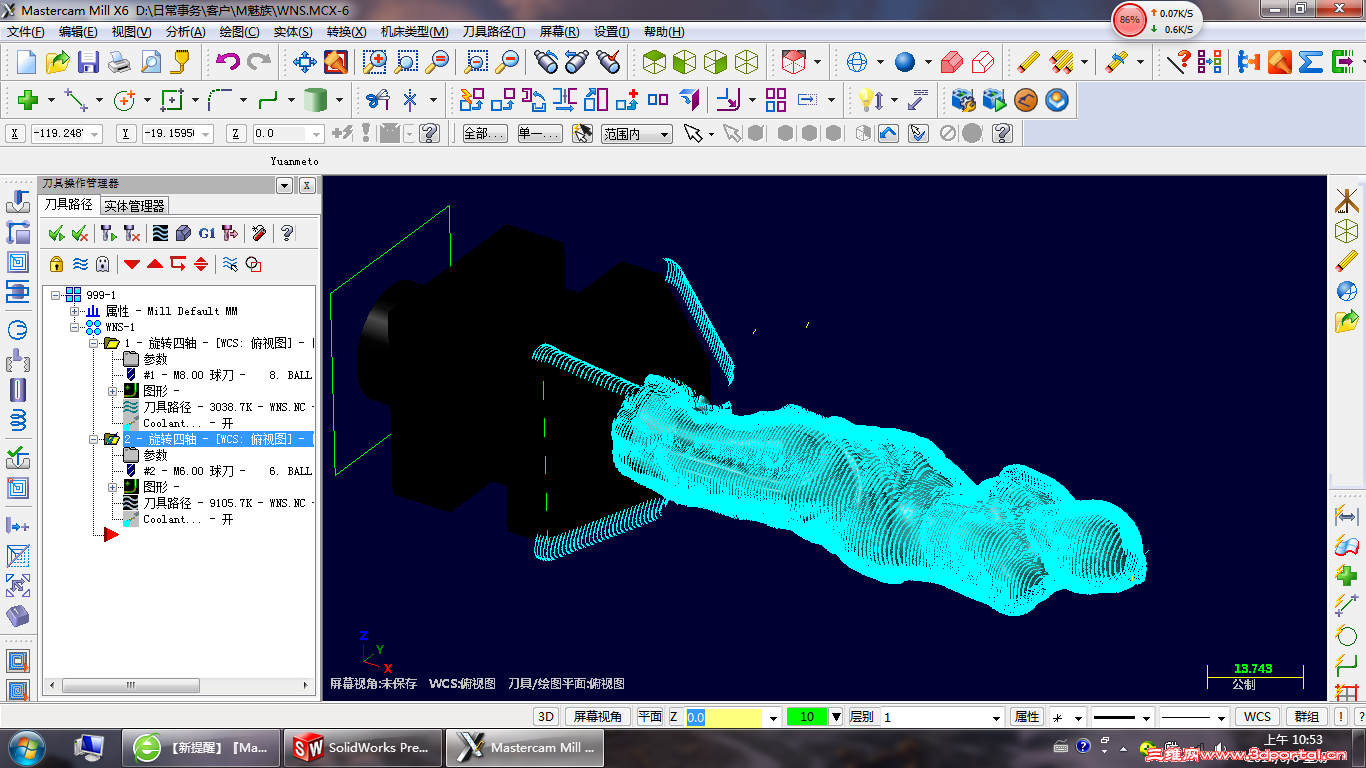Open SolidWorks from the taskbar
The height and width of the screenshot is (768, 1366).
tap(361, 747)
